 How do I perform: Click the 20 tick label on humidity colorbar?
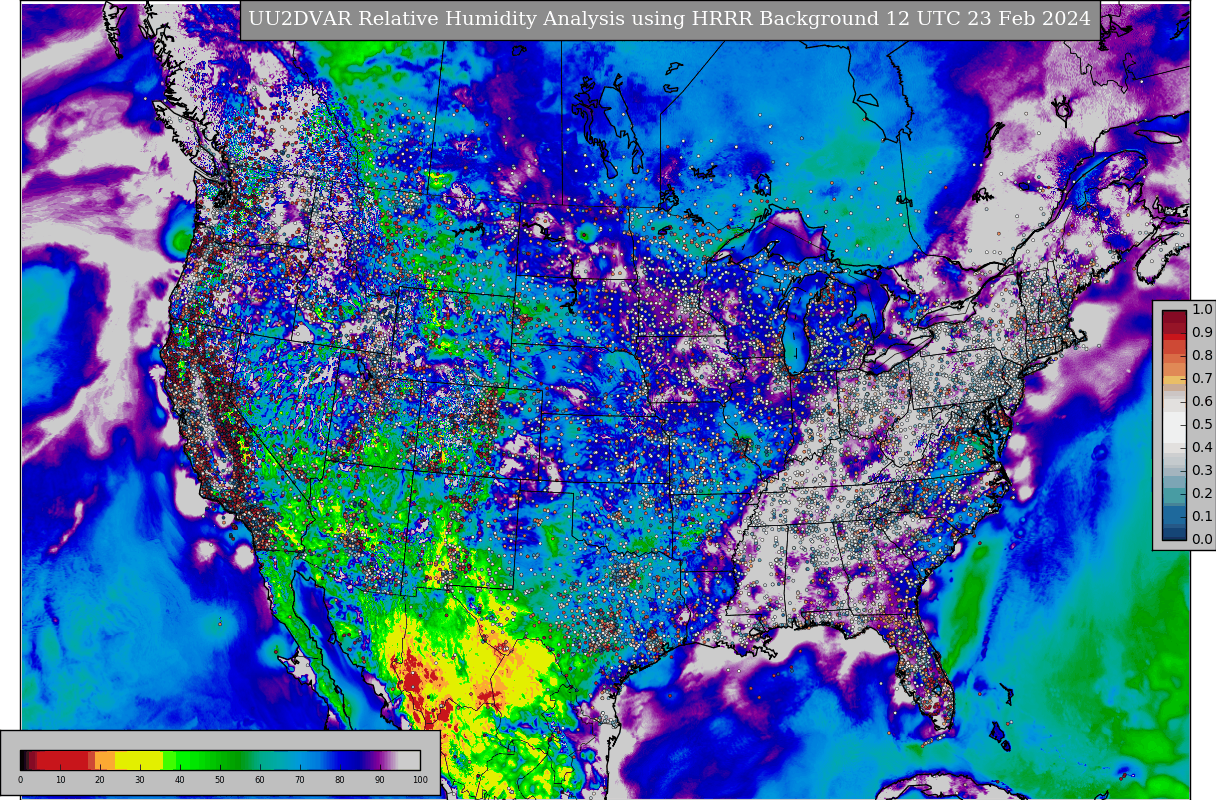[100, 780]
